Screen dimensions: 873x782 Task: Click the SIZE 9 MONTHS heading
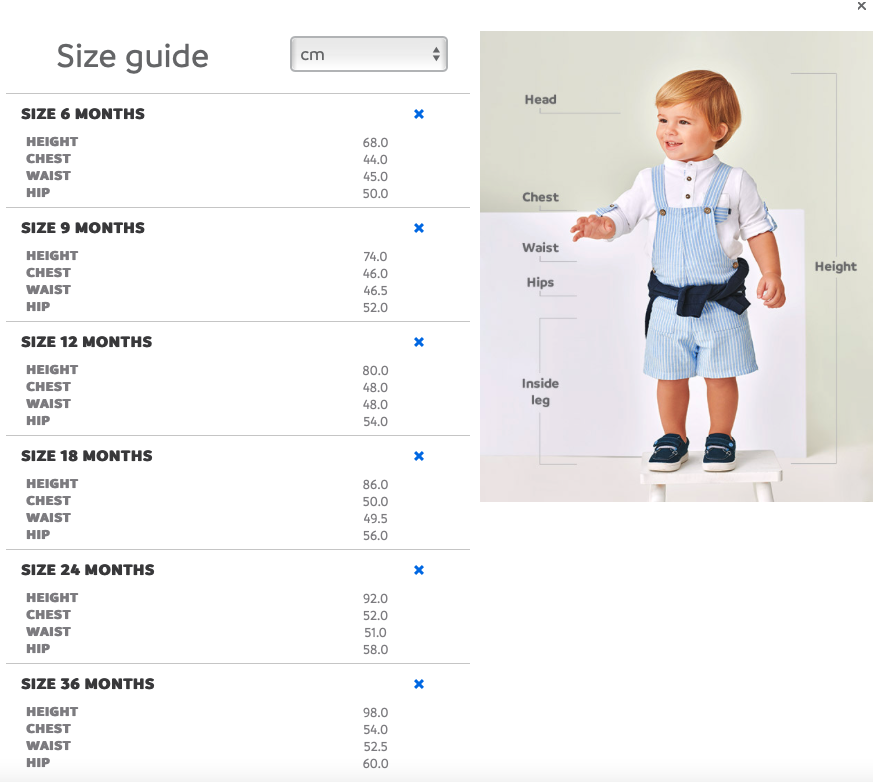pos(83,228)
